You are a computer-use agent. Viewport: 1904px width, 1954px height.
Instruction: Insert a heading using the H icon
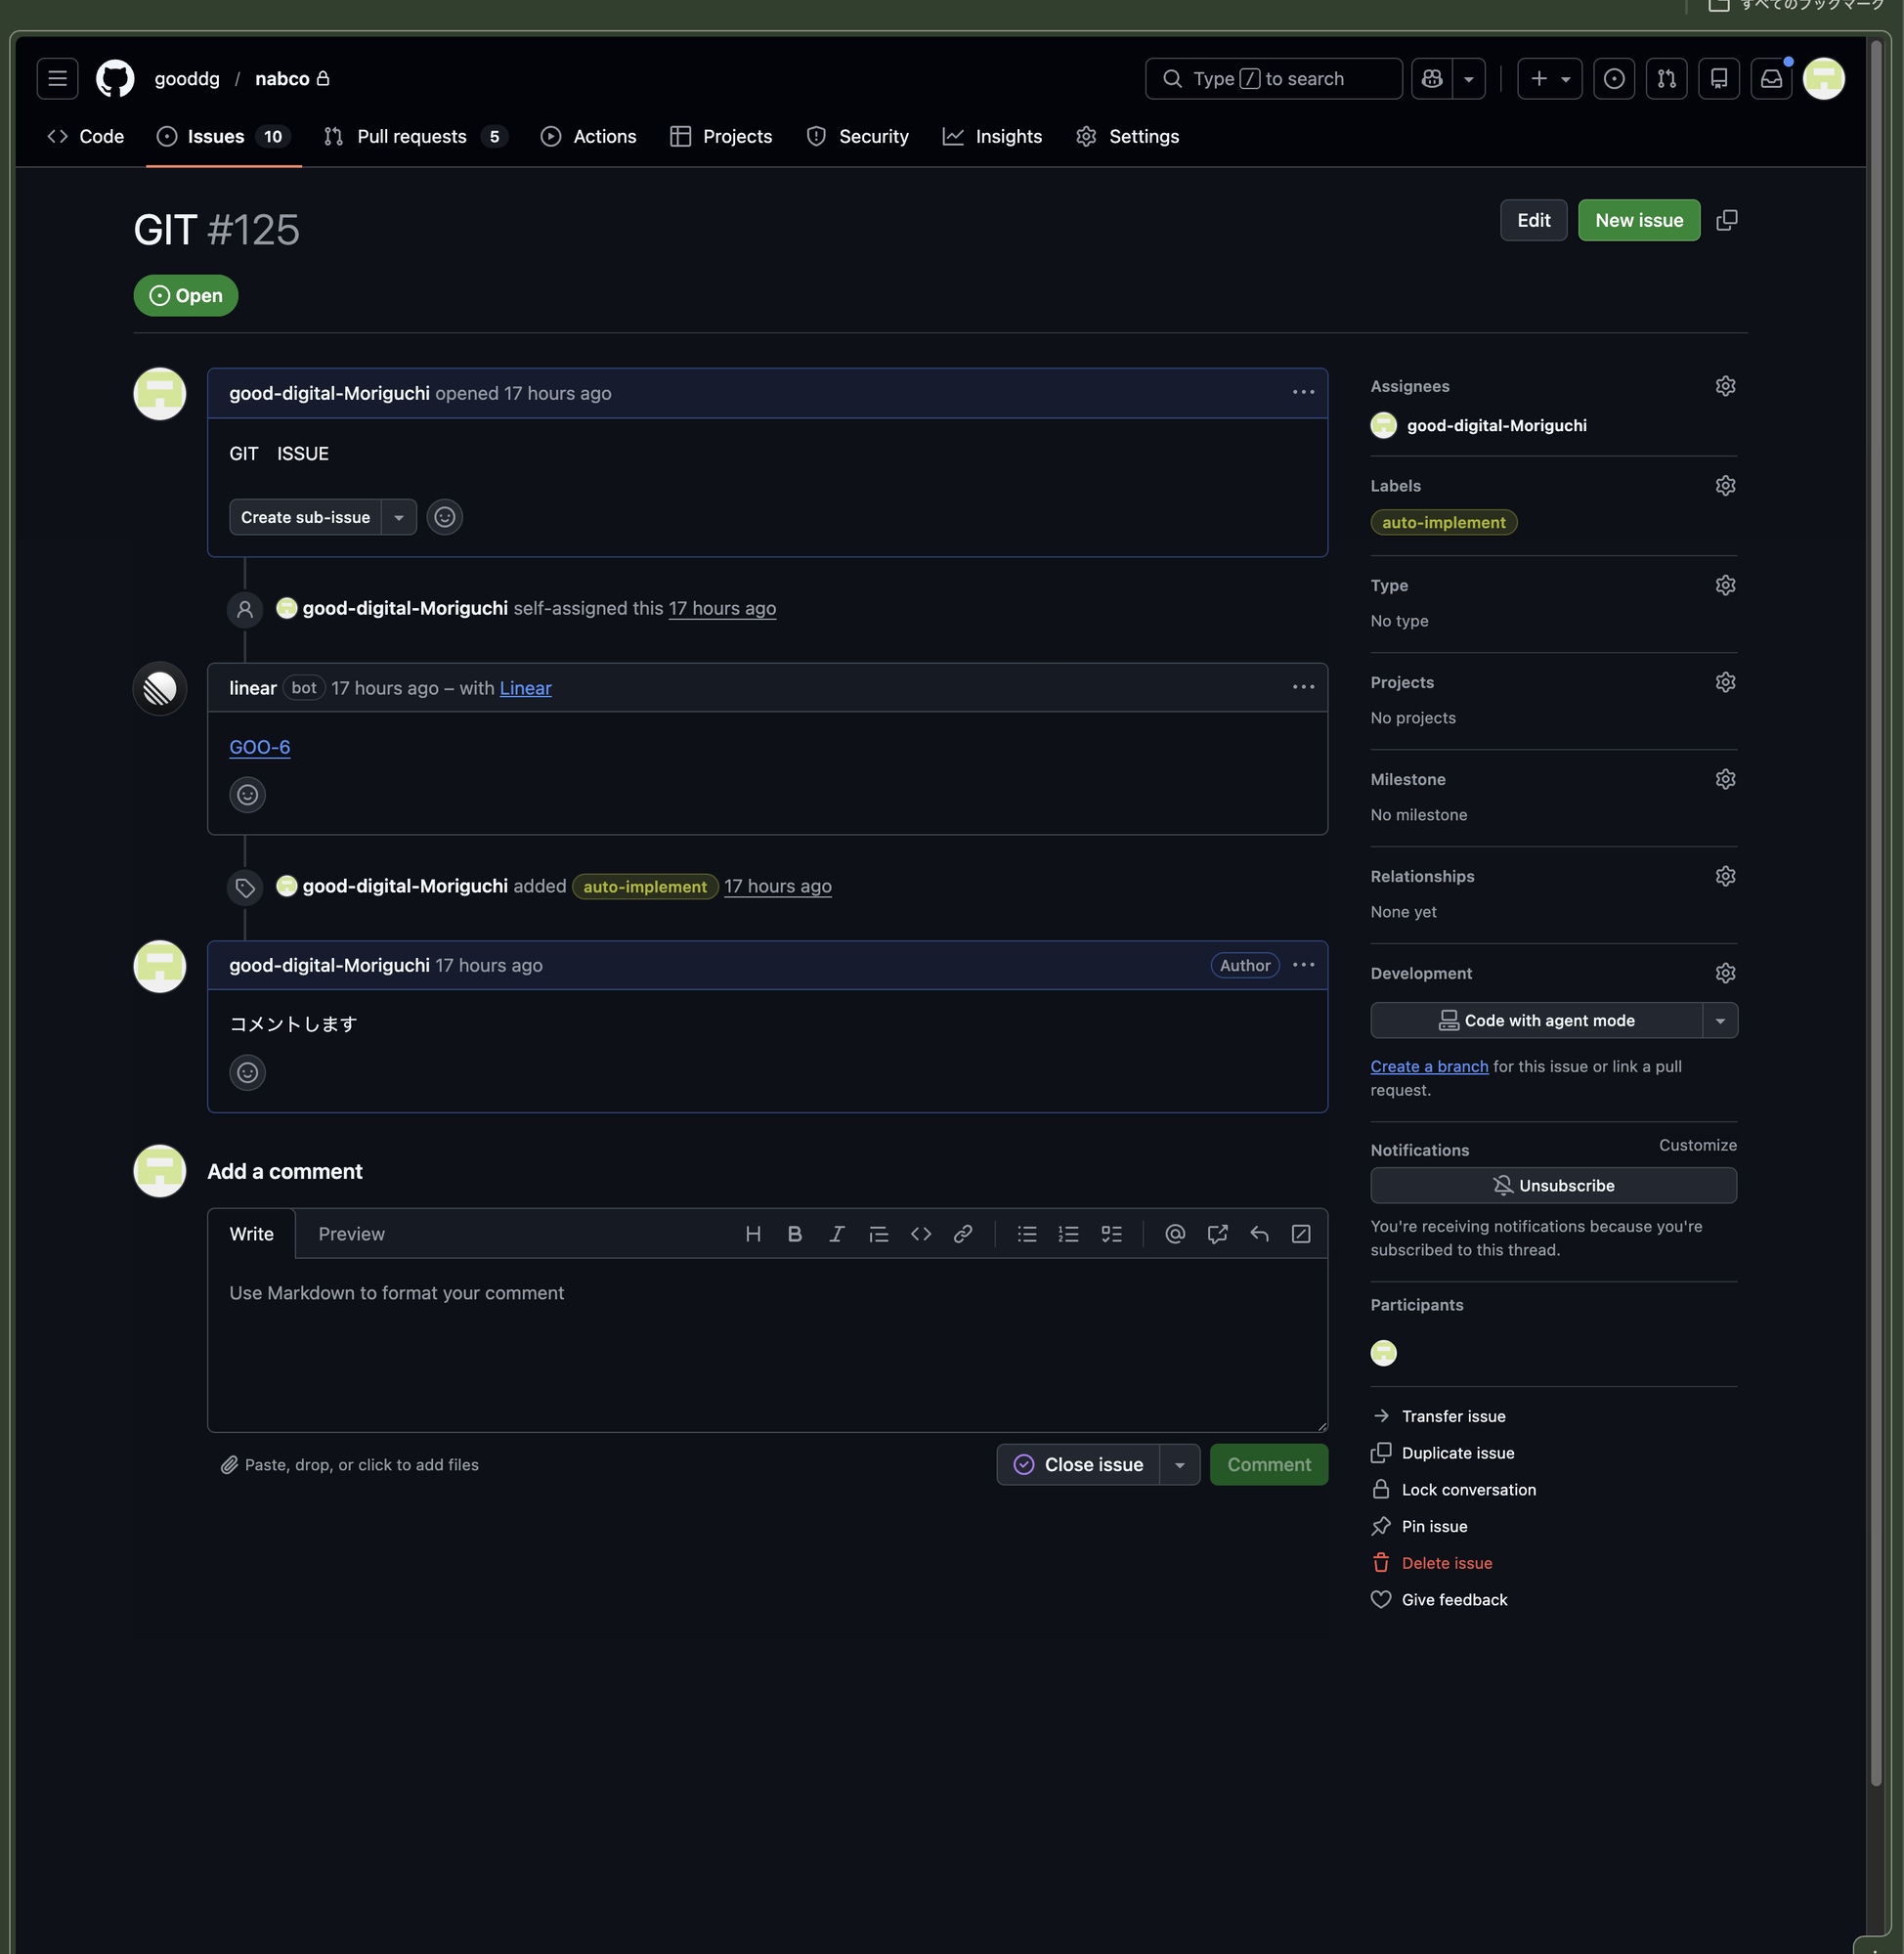752,1233
